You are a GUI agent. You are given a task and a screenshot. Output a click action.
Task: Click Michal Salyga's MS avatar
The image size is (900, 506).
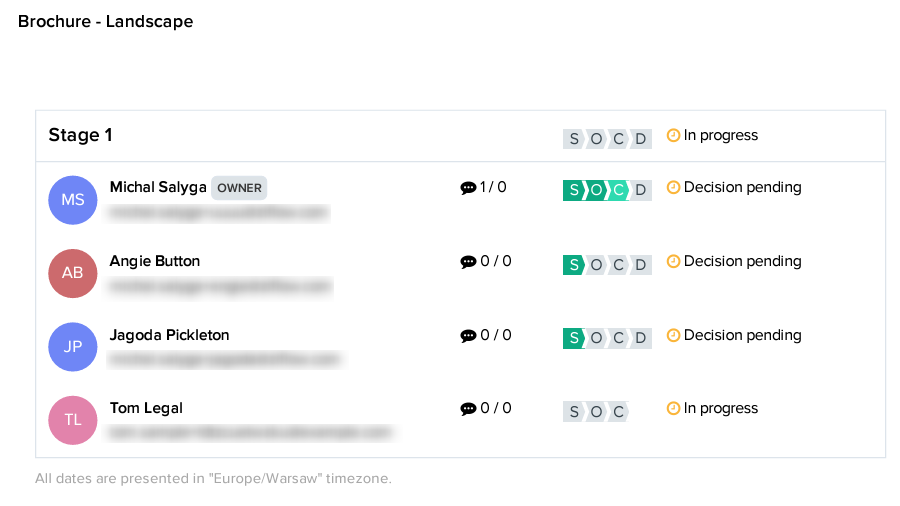tap(73, 200)
